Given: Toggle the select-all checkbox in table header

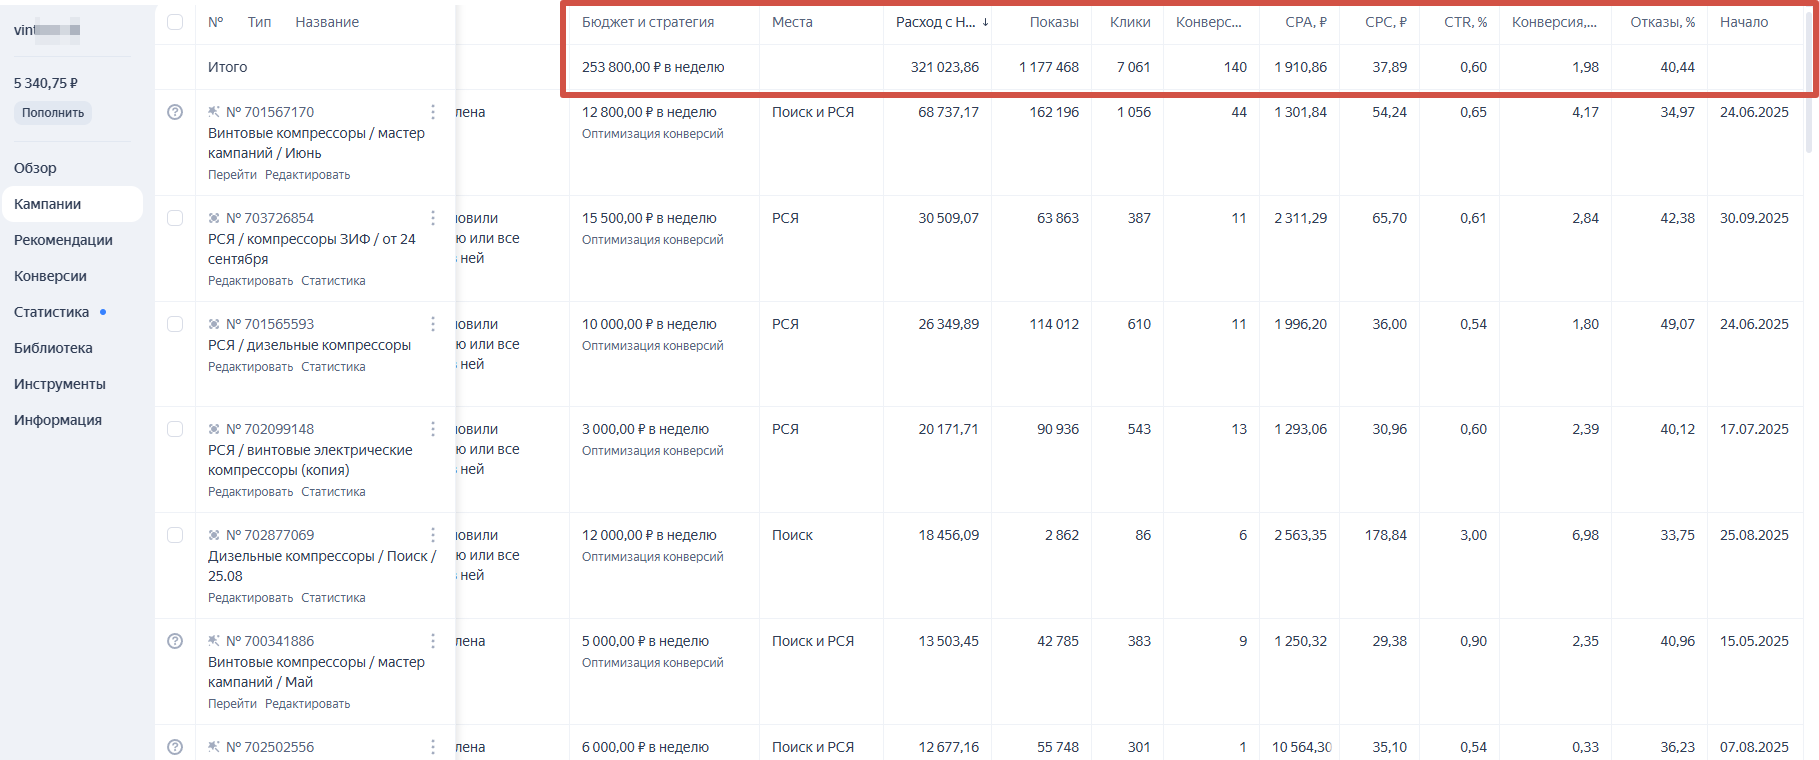Looking at the screenshot, I should (175, 22).
